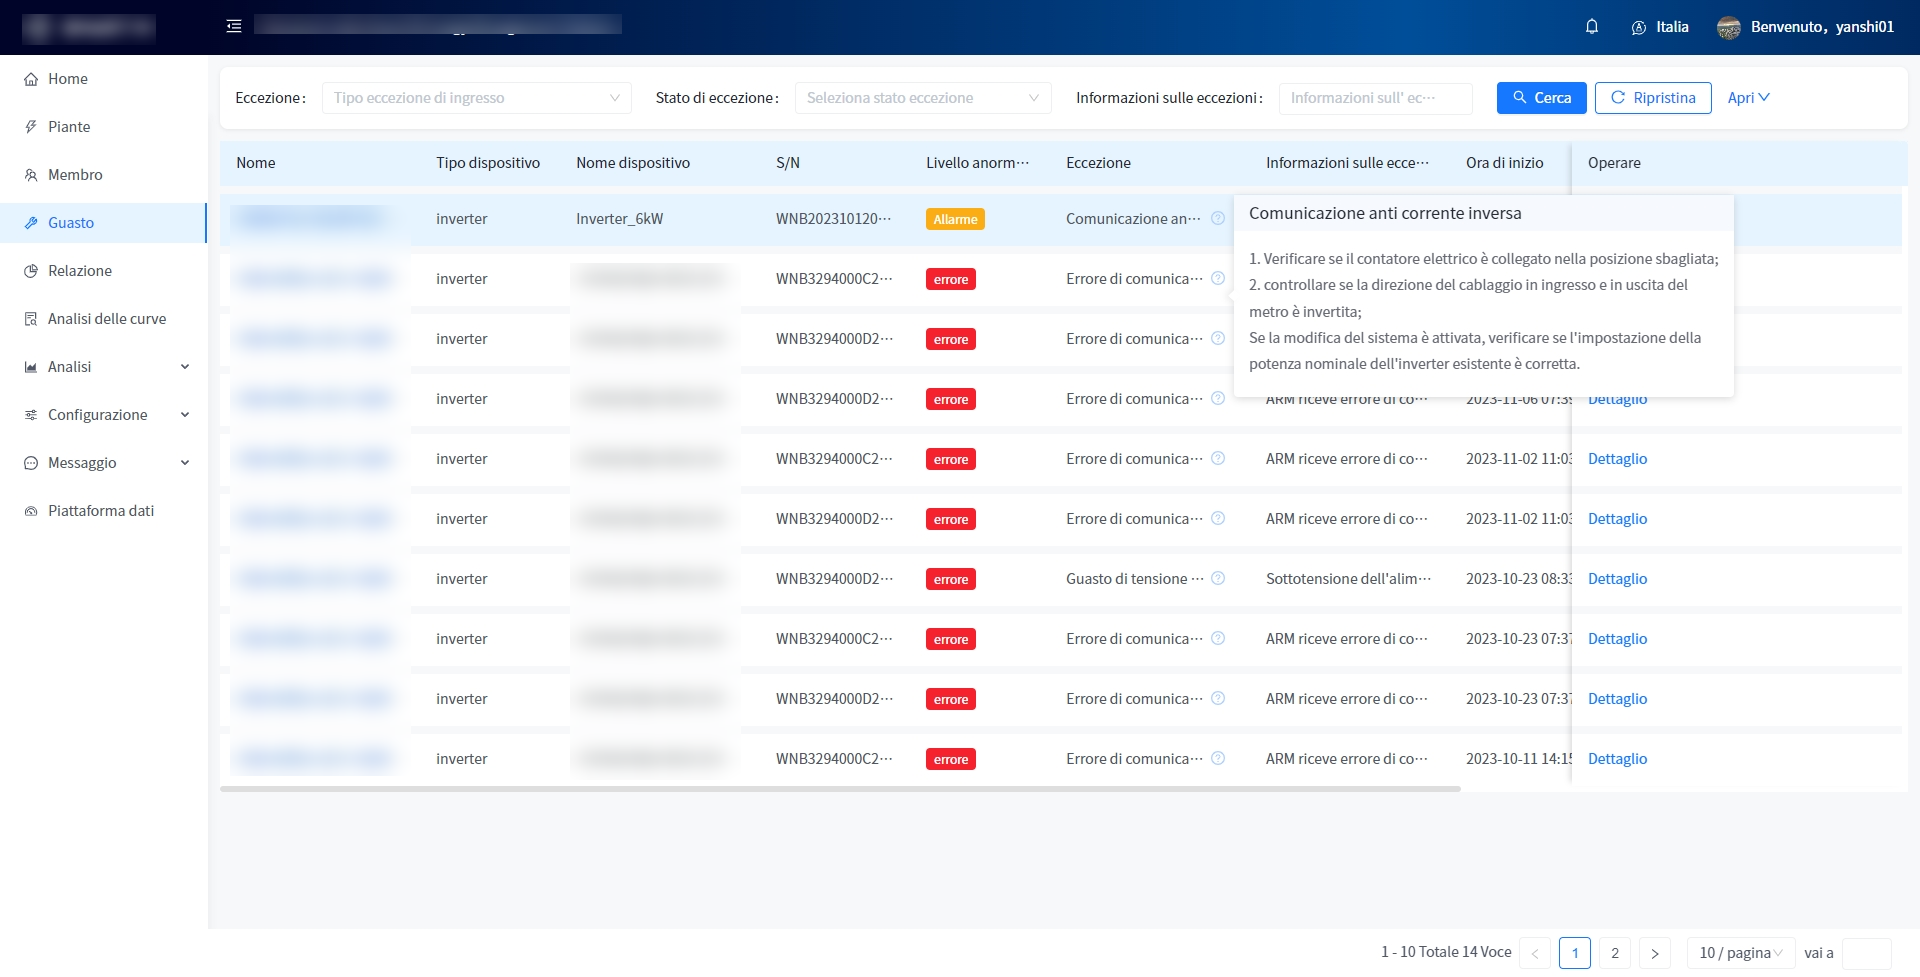The image size is (1920, 977).
Task: Click the Piattaforma dati sidebar icon
Action: coord(31,511)
